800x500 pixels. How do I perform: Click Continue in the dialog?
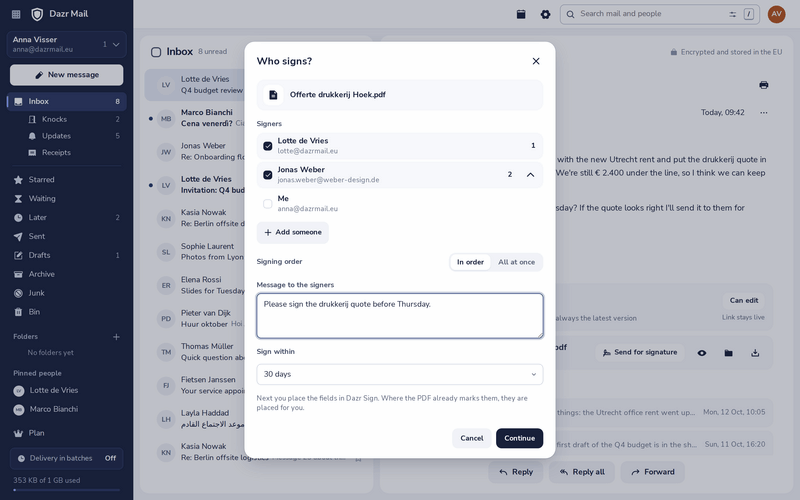[x=519, y=438]
